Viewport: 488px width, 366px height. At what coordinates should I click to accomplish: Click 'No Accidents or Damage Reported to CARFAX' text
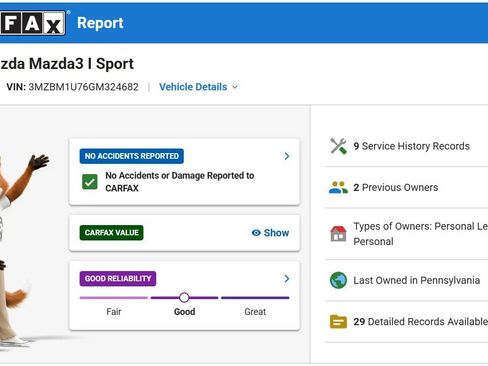click(x=180, y=182)
